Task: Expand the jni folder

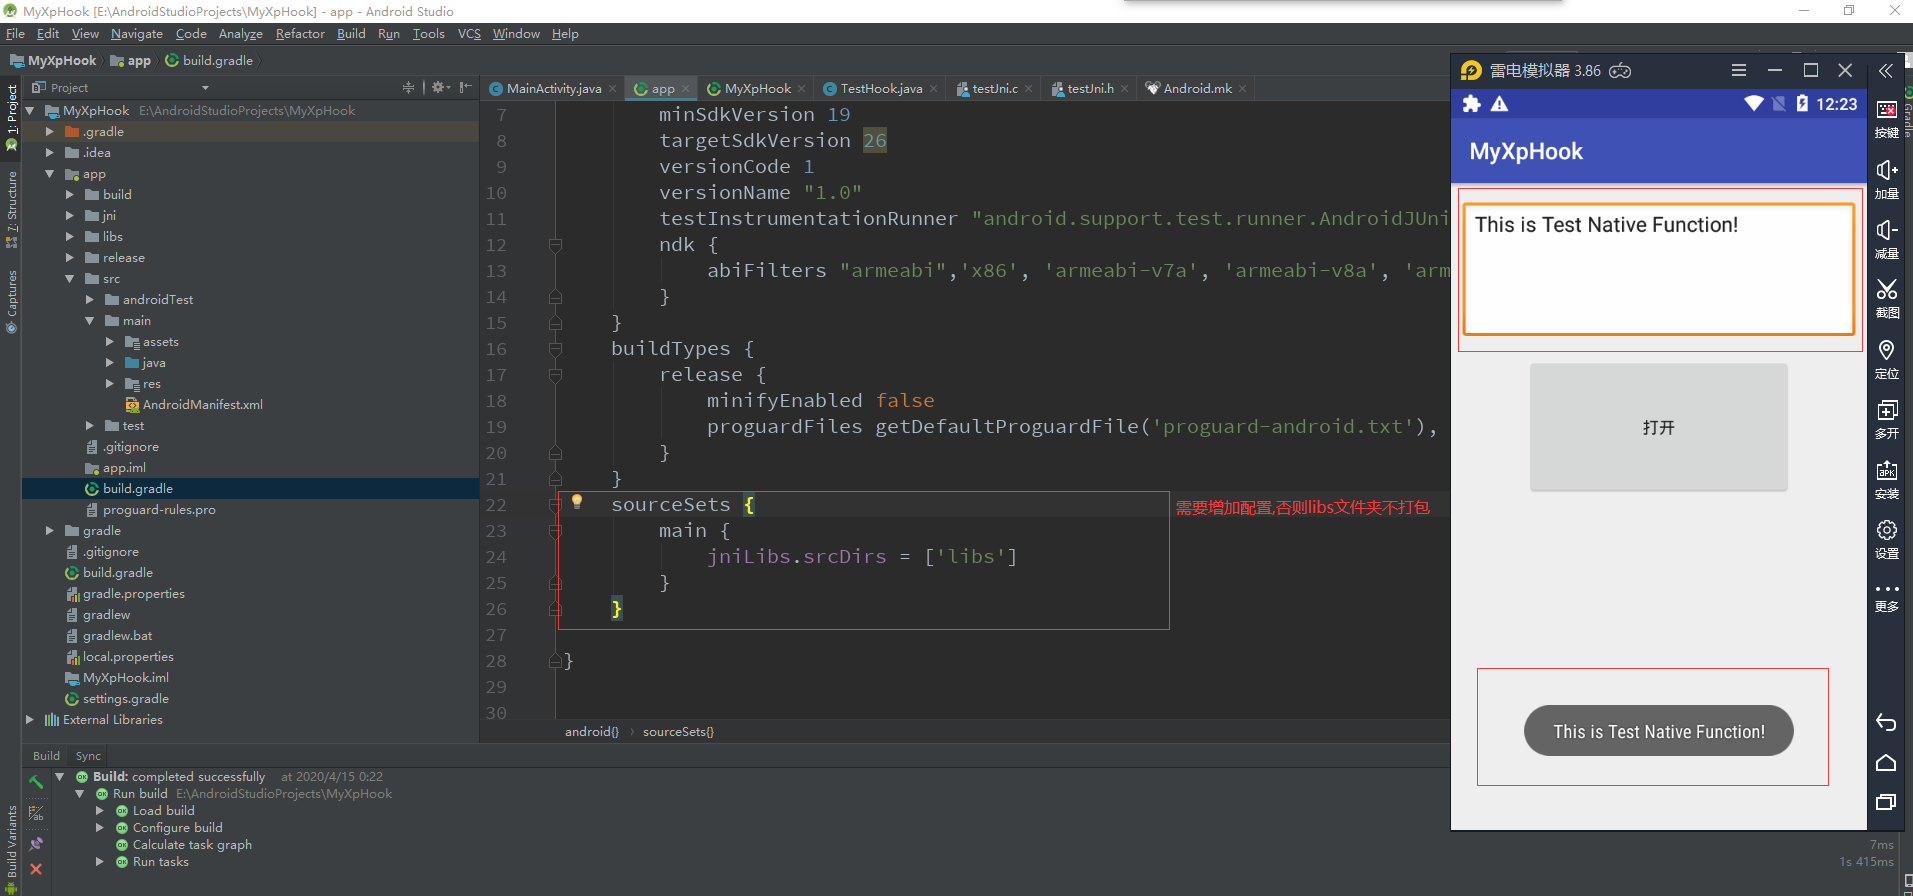Action: (69, 216)
